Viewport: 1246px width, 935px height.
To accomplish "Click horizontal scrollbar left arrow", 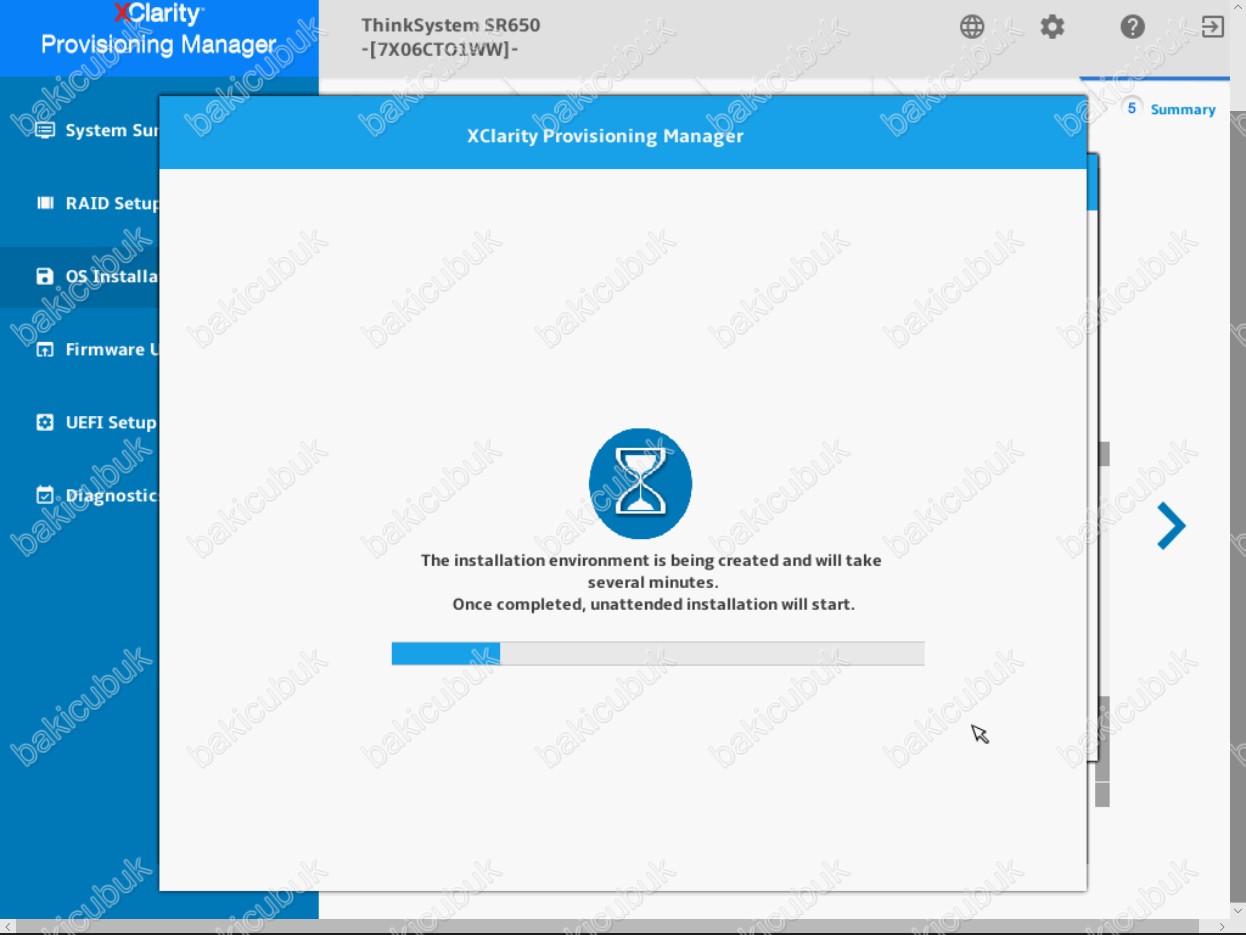I will [x=7, y=927].
